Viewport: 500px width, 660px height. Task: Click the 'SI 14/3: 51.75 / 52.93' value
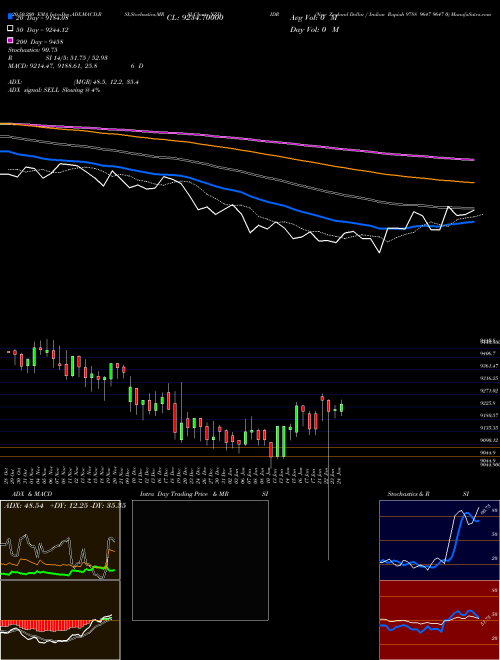77,58
